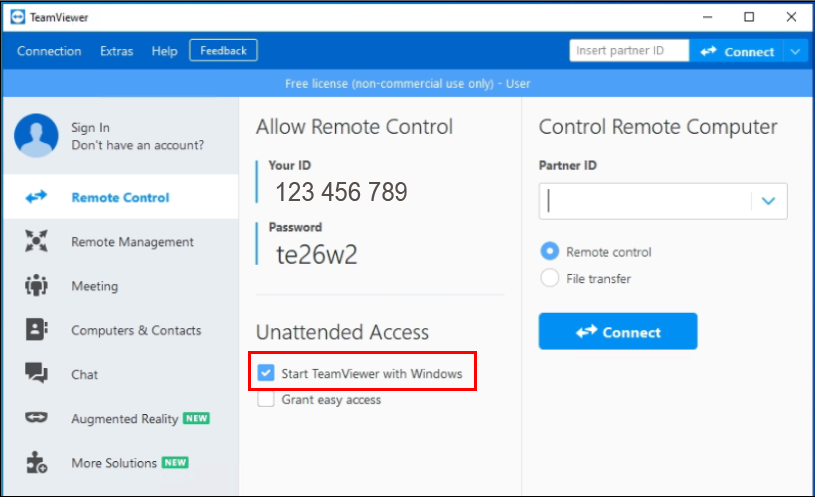
Task: Click the Computers & Contacts address book icon
Action: pos(36,330)
